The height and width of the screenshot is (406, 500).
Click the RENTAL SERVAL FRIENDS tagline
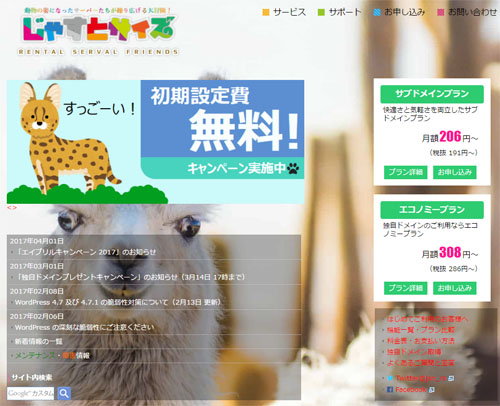coord(98,52)
